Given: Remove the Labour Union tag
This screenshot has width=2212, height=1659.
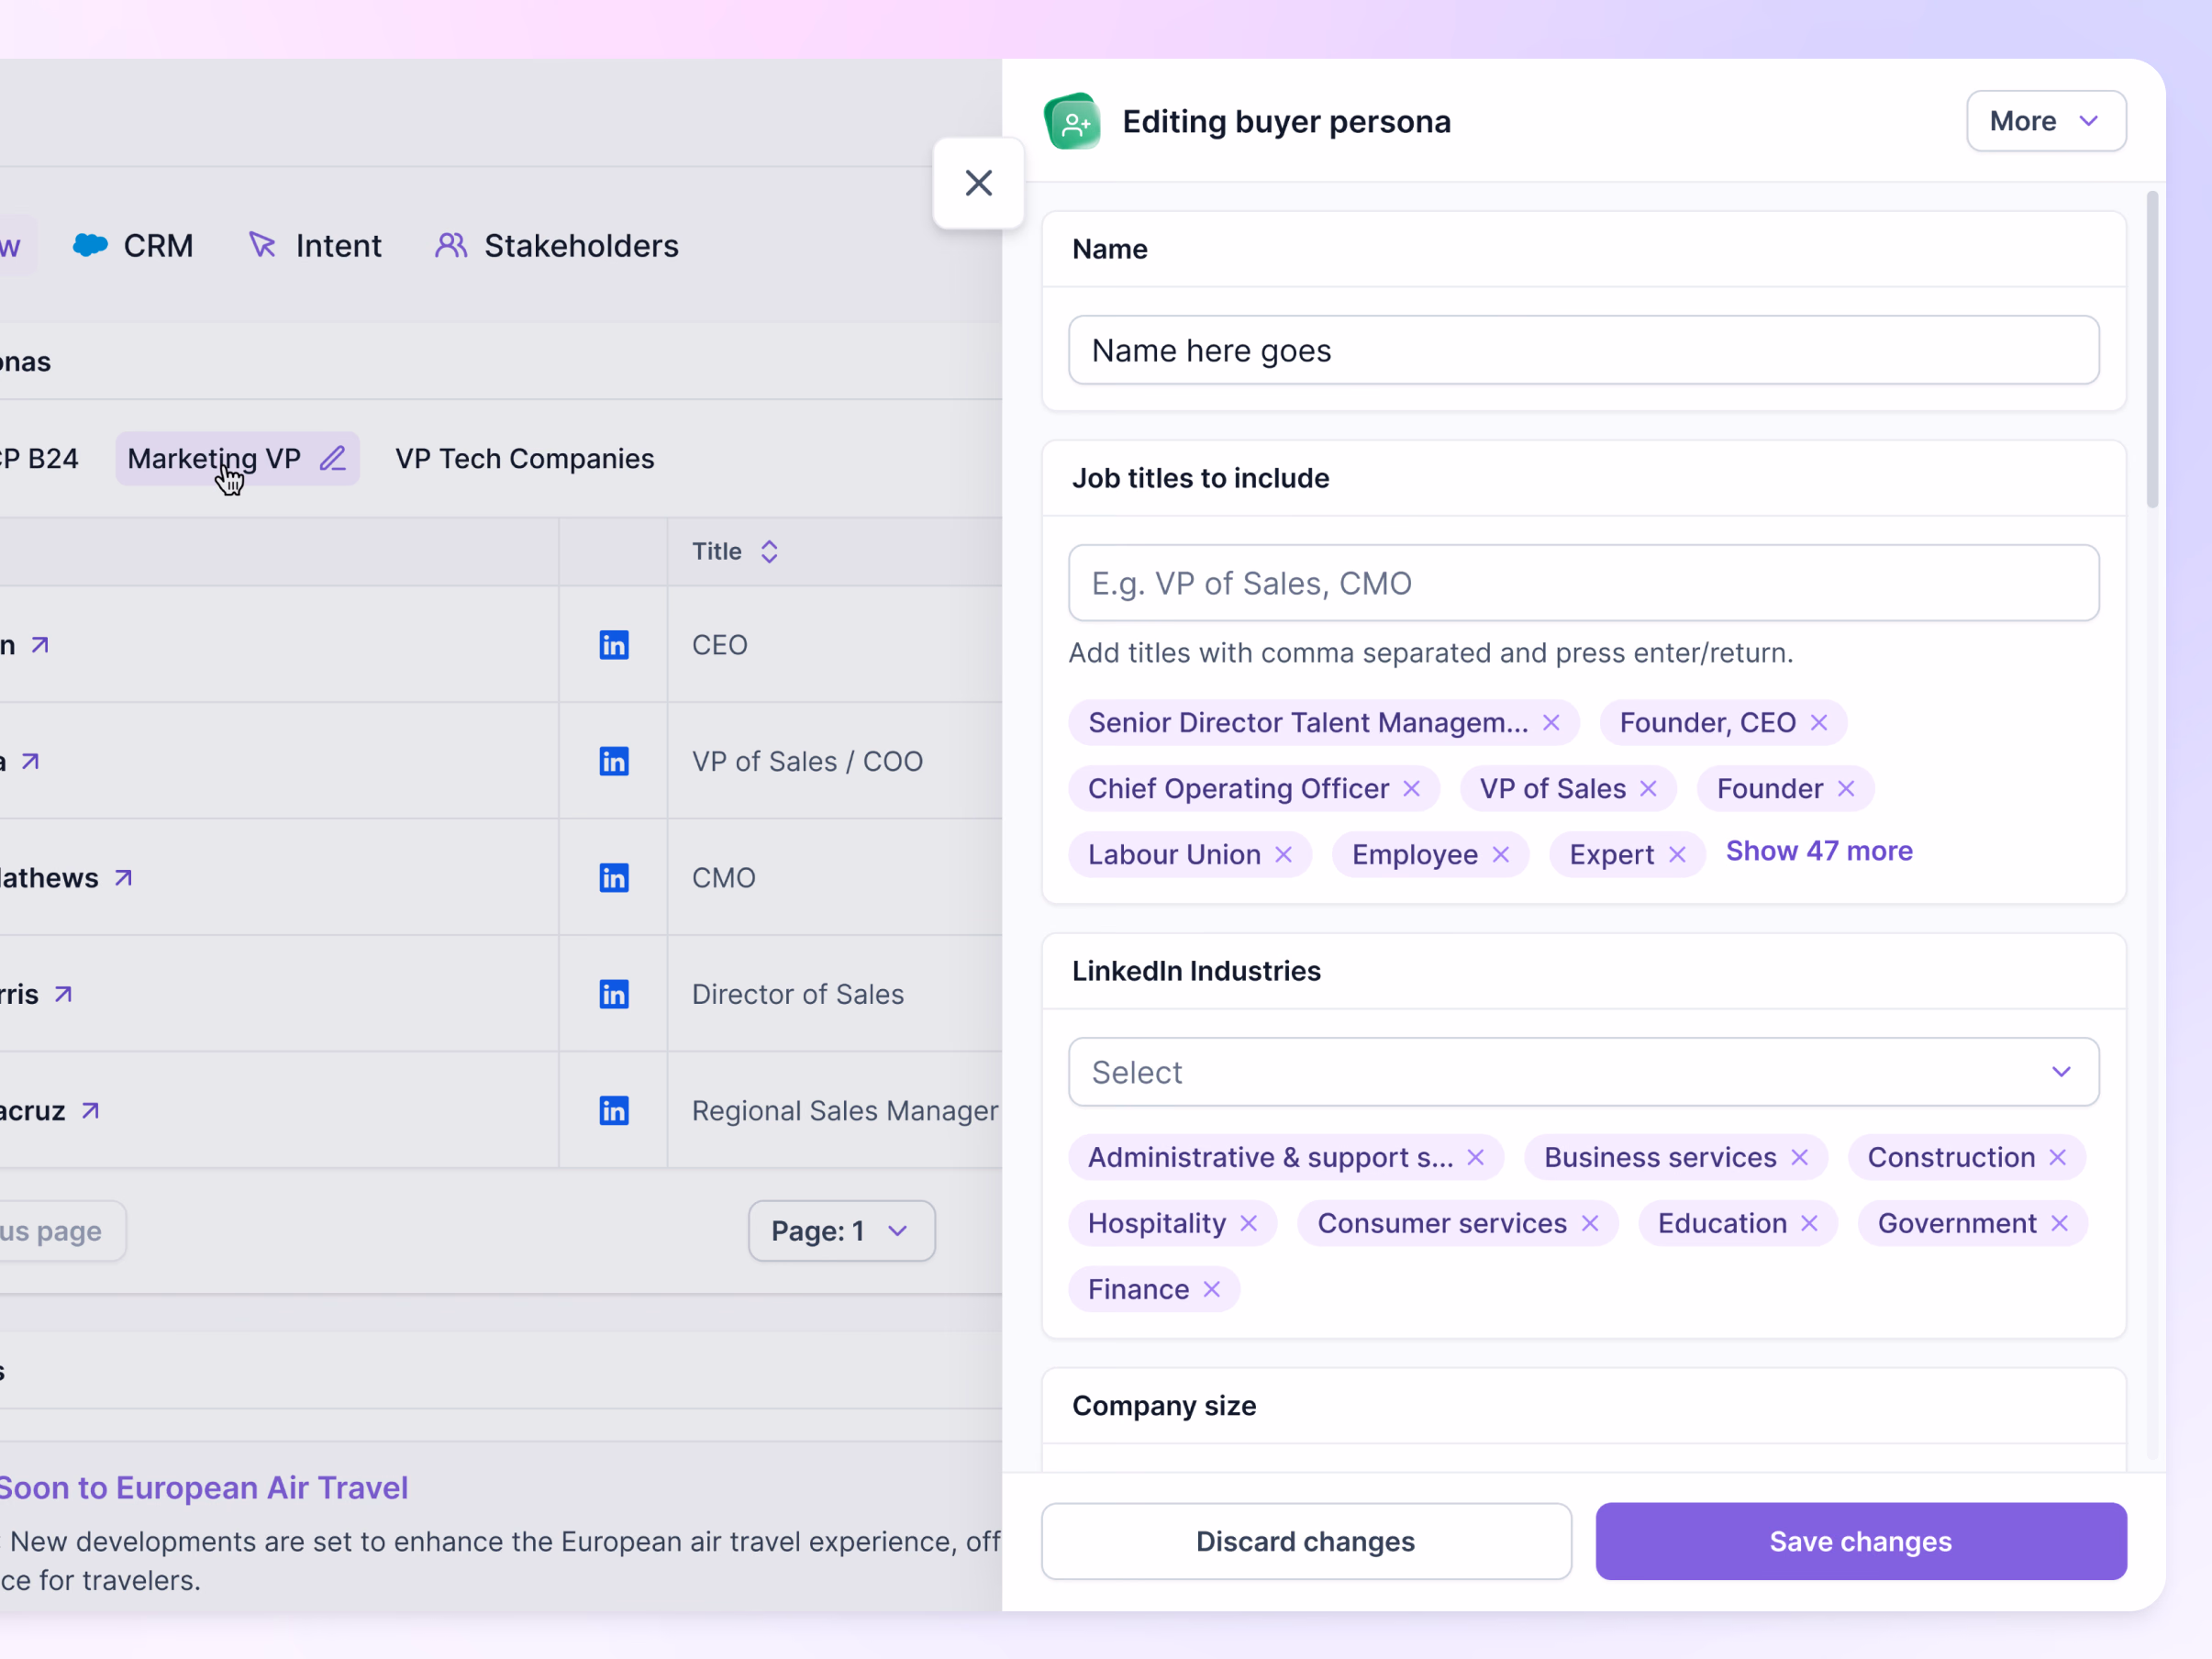Looking at the screenshot, I should (x=1284, y=855).
